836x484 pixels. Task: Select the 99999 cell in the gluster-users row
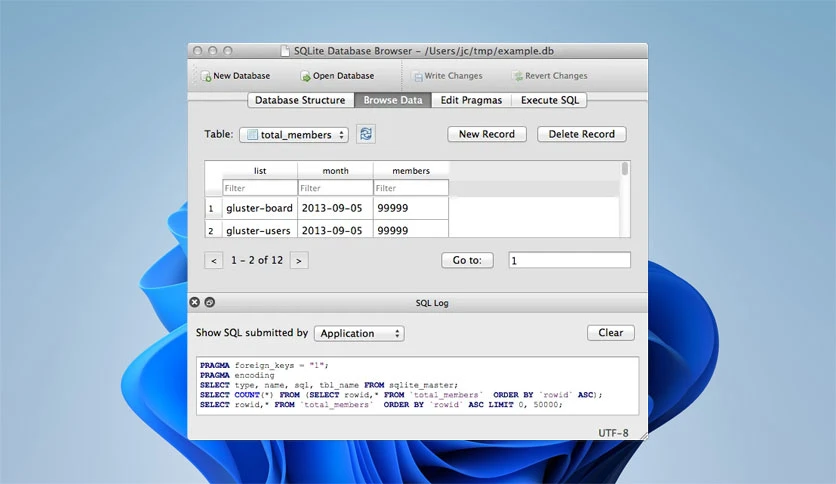[411, 229]
